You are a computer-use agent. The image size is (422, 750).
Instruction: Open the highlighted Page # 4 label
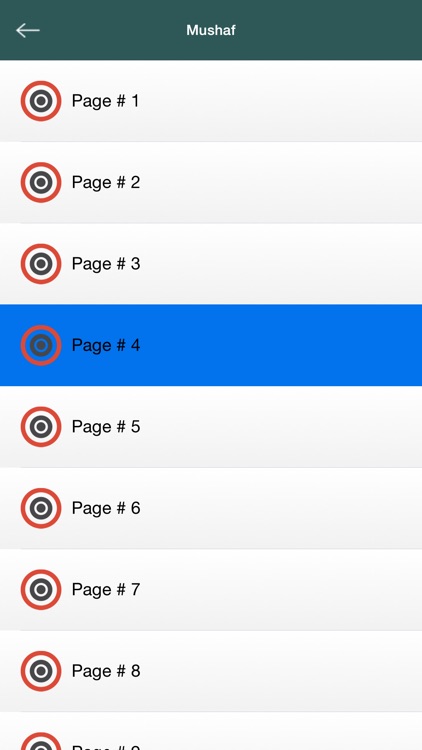pos(106,345)
